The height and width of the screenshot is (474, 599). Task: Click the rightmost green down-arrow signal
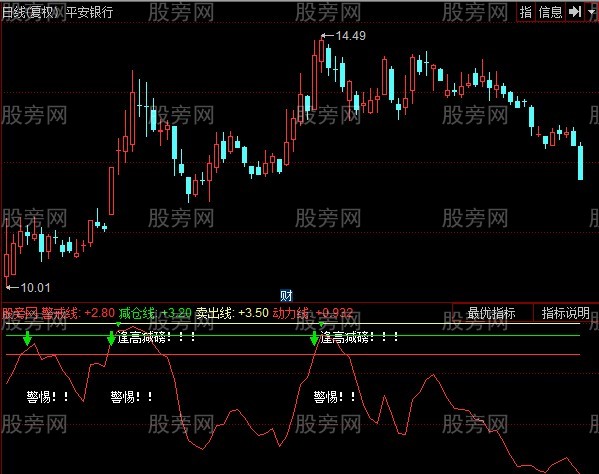click(314, 338)
